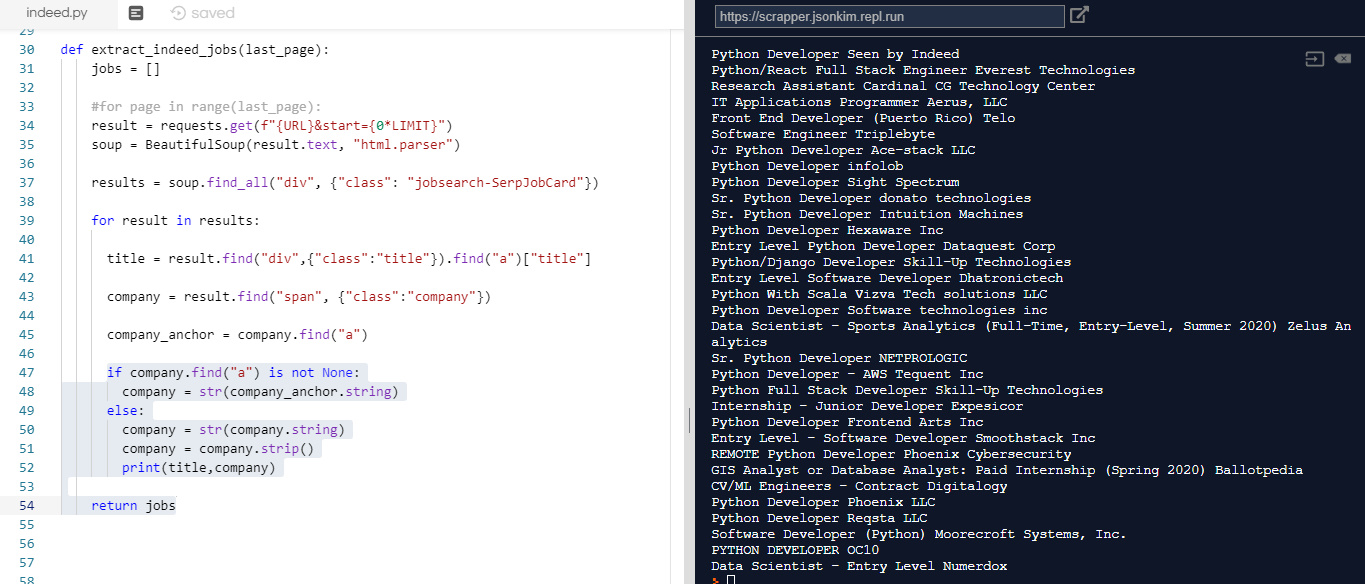1365x584 pixels.
Task: Click console line 'GIS Analyst or Database Analyst' Ballotpedia entry
Action: [1007, 470]
